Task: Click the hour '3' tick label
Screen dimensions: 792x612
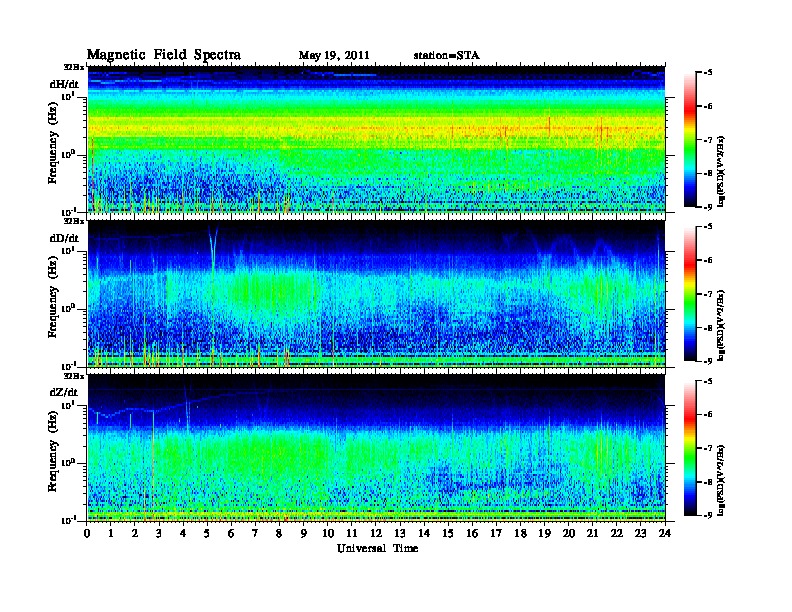Action: point(159,533)
